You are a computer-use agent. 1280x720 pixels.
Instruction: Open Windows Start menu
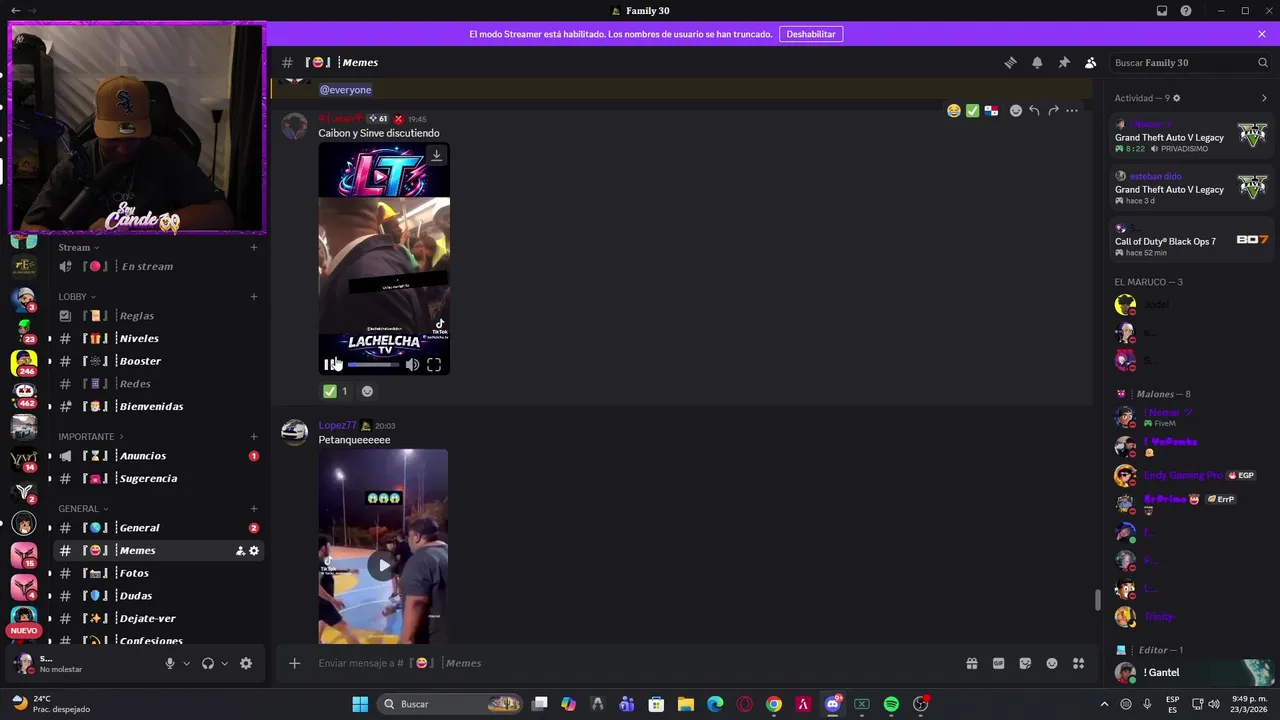360,704
